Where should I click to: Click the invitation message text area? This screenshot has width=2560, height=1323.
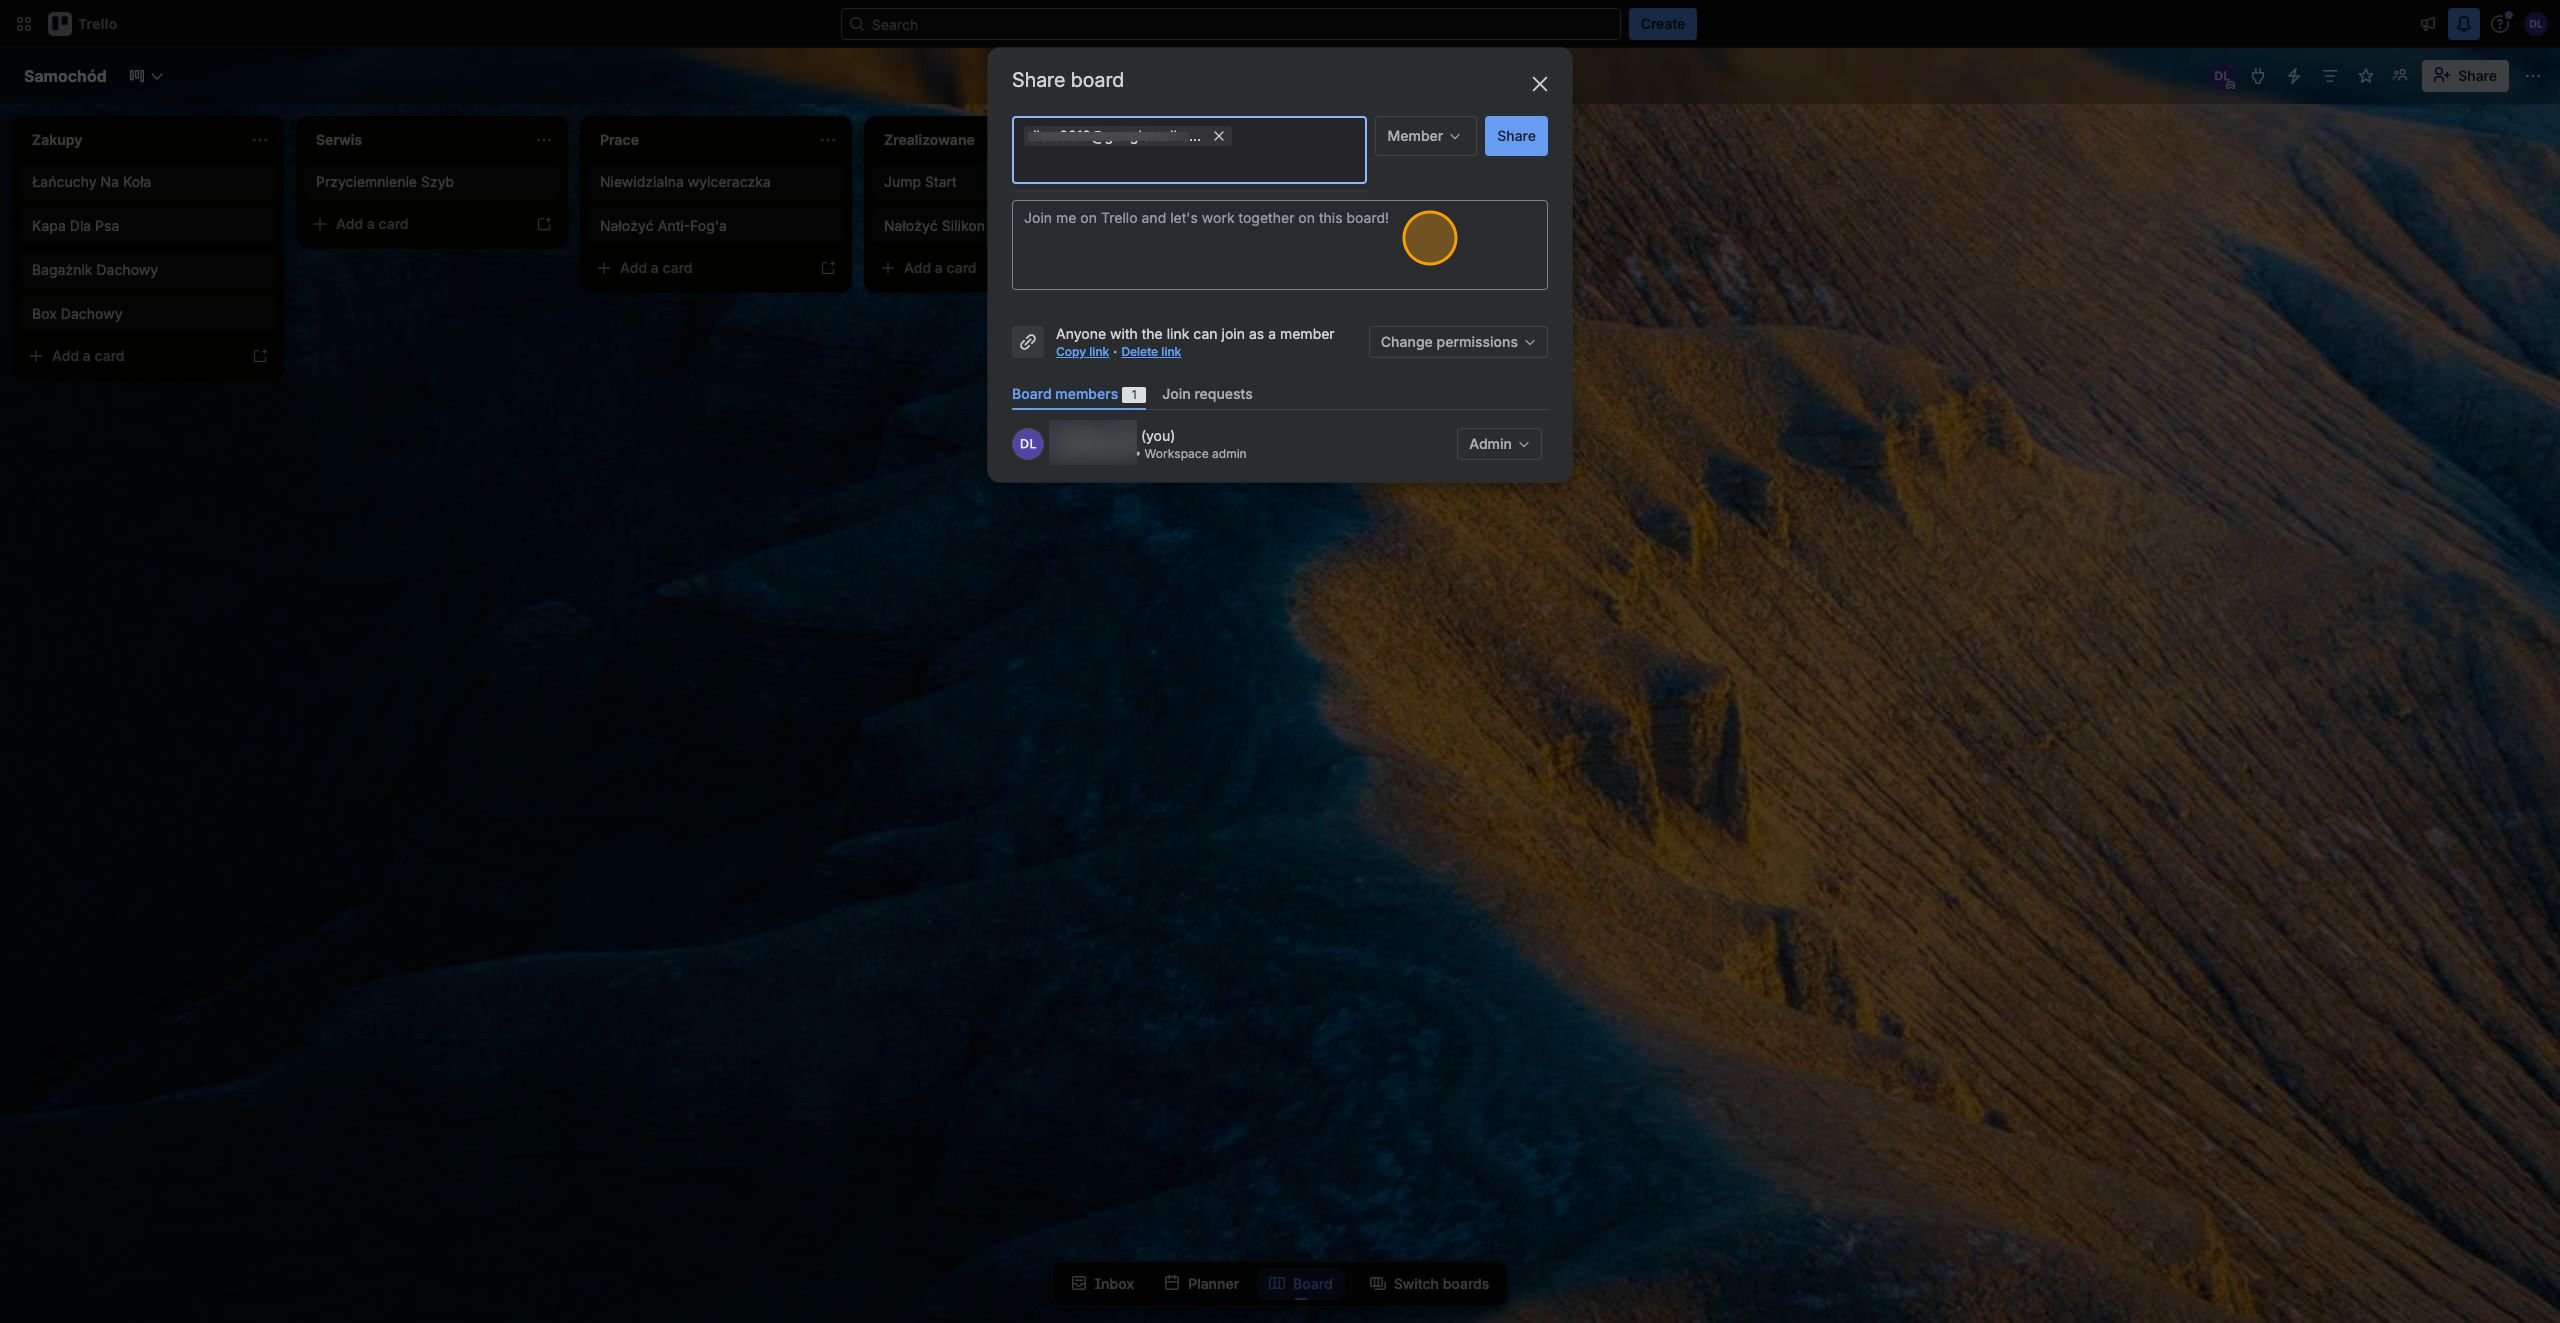(1279, 245)
